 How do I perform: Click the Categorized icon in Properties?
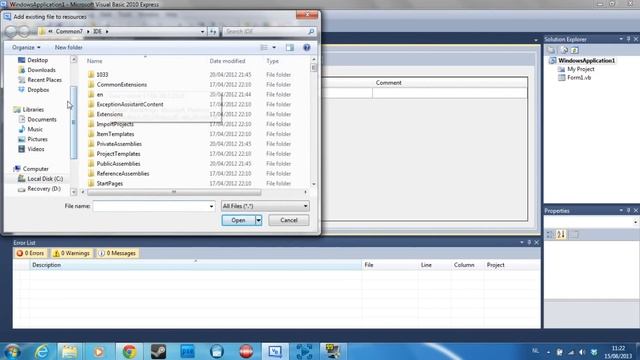tap(550, 234)
